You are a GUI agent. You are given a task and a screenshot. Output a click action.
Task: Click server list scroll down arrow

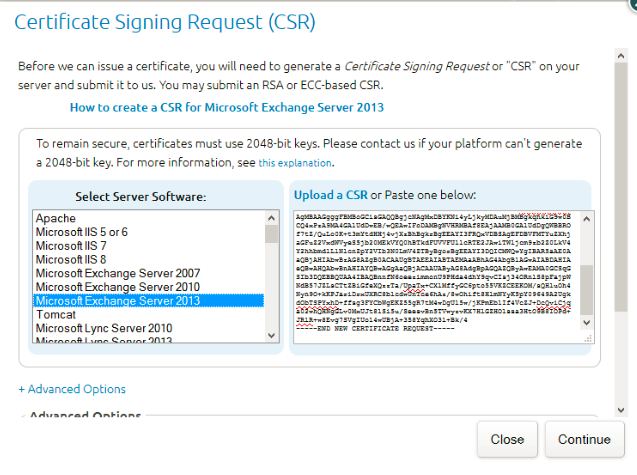pos(272,338)
